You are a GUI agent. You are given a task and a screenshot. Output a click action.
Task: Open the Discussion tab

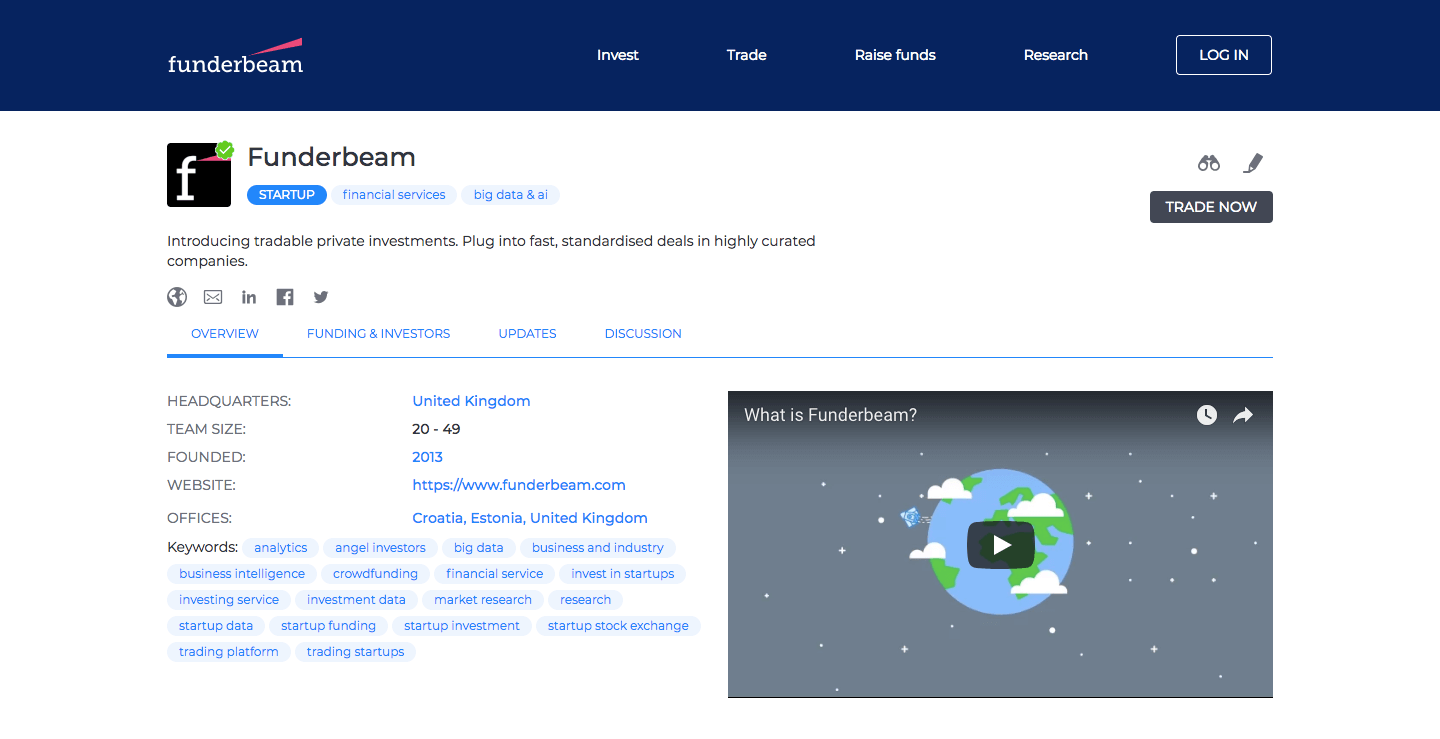[x=643, y=334]
